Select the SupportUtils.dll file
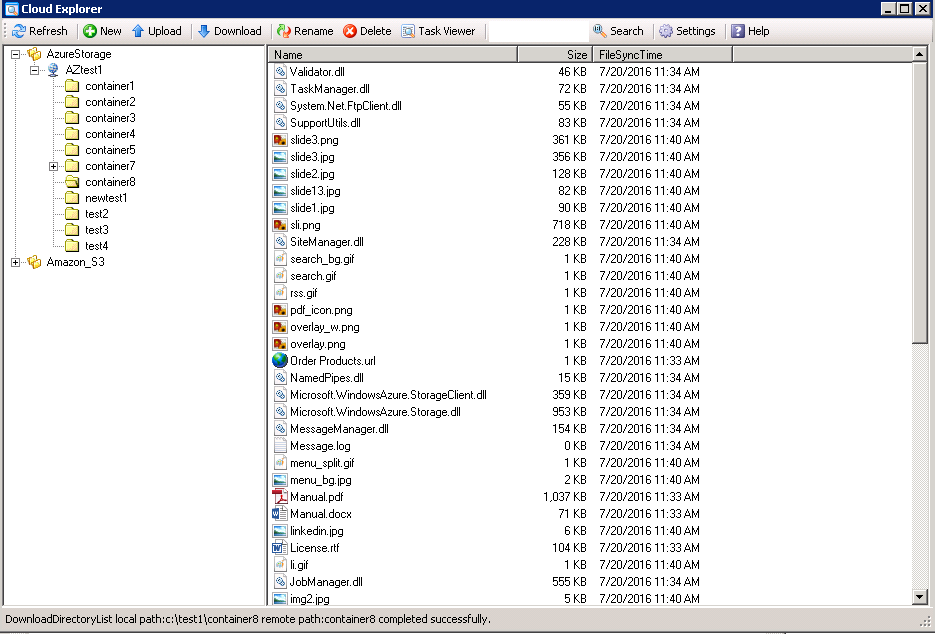The width and height of the screenshot is (935, 634). point(325,123)
